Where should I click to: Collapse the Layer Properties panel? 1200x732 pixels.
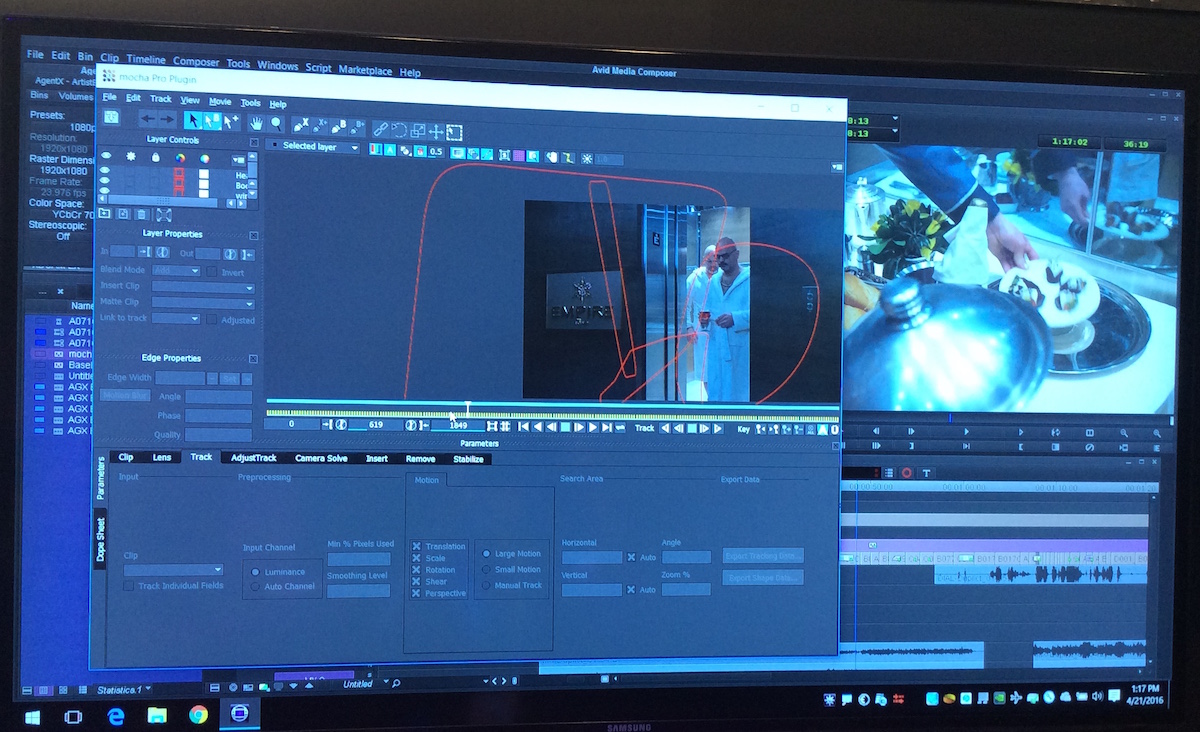coord(254,236)
